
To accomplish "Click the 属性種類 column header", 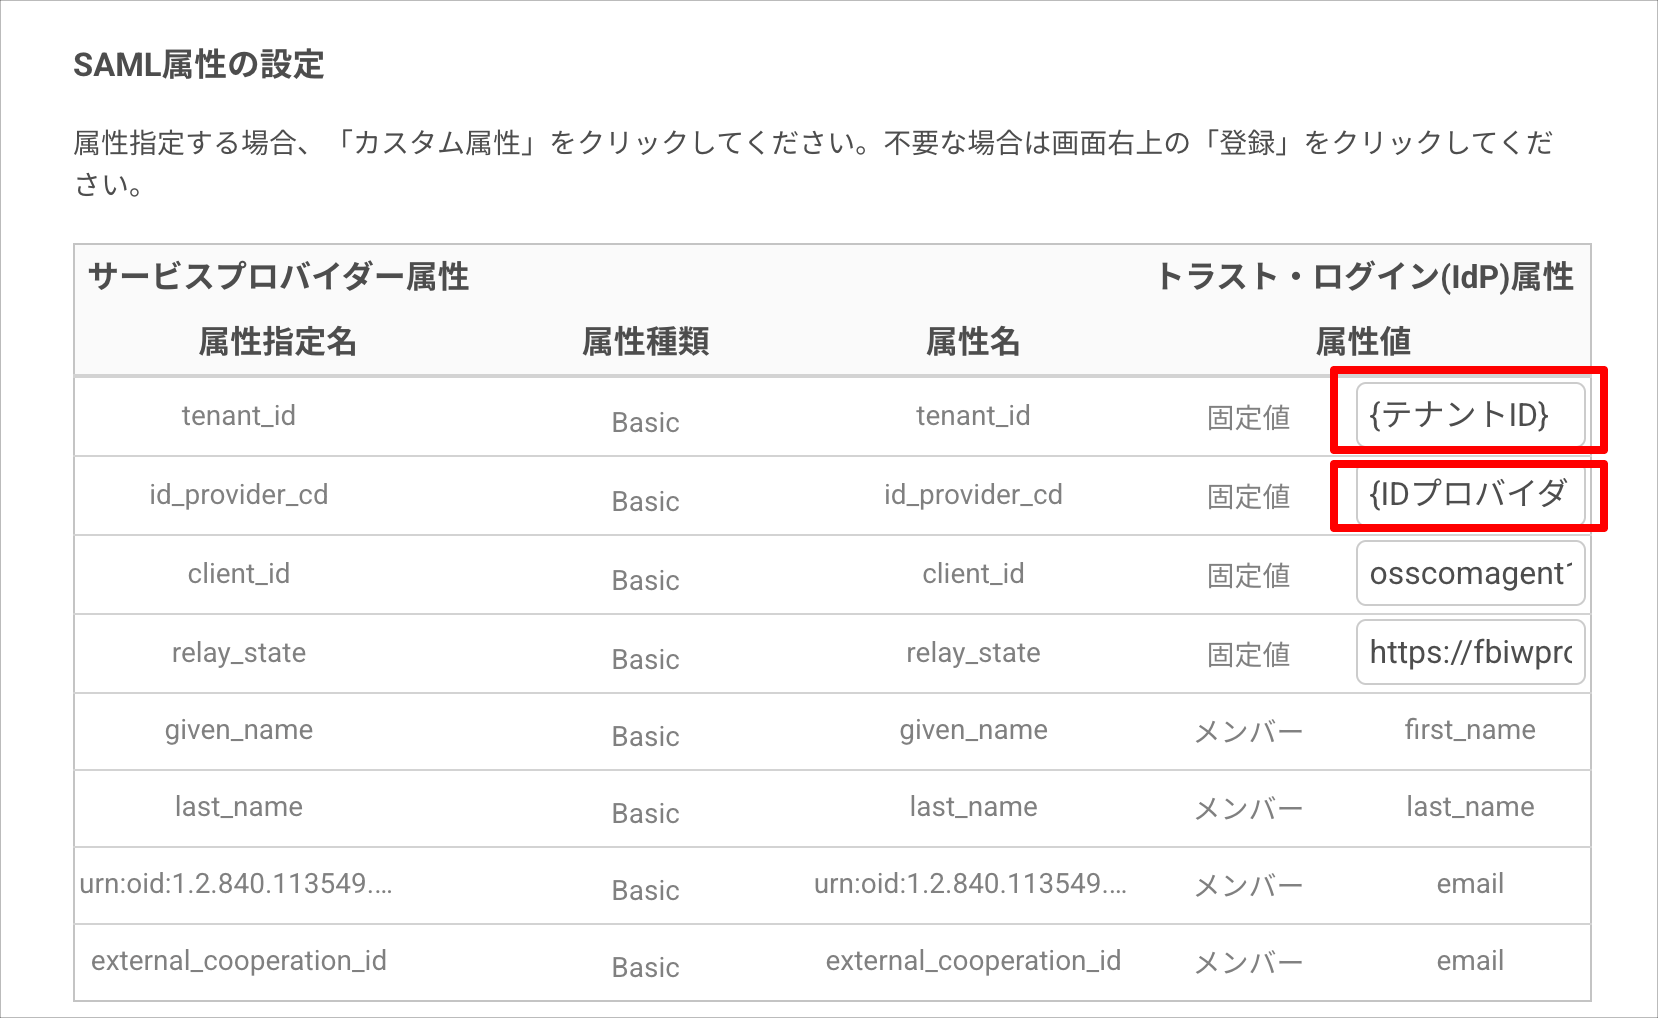I will point(645,342).
